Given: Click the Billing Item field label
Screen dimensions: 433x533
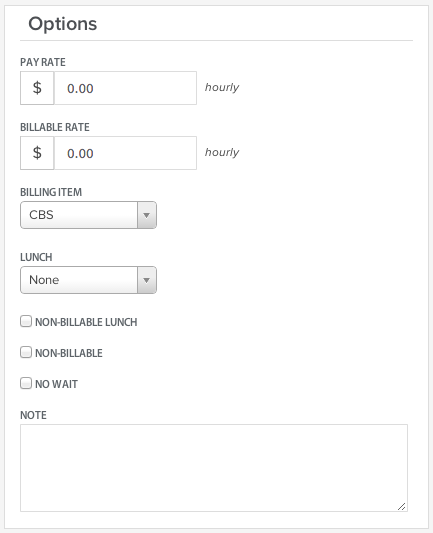Looking at the screenshot, I should [51, 192].
